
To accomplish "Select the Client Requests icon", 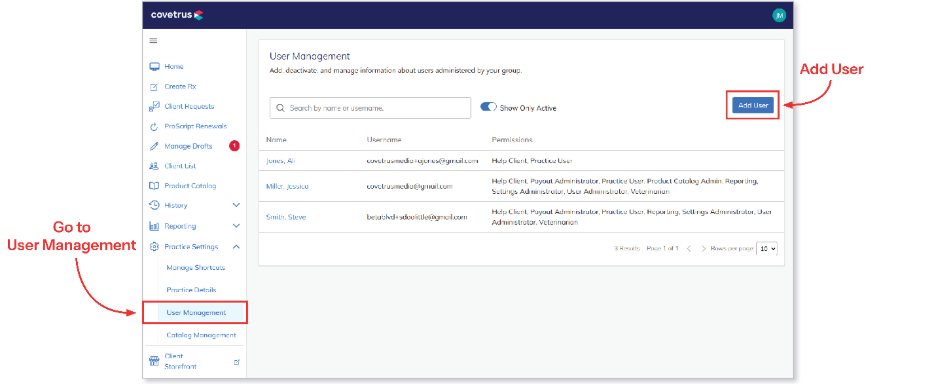I will [154, 106].
